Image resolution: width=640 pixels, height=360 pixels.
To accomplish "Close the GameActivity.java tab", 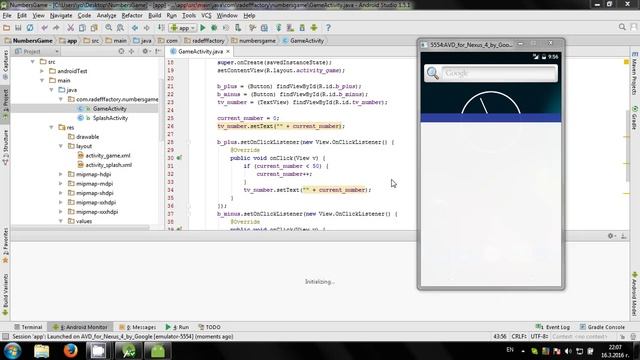I will tap(228, 51).
